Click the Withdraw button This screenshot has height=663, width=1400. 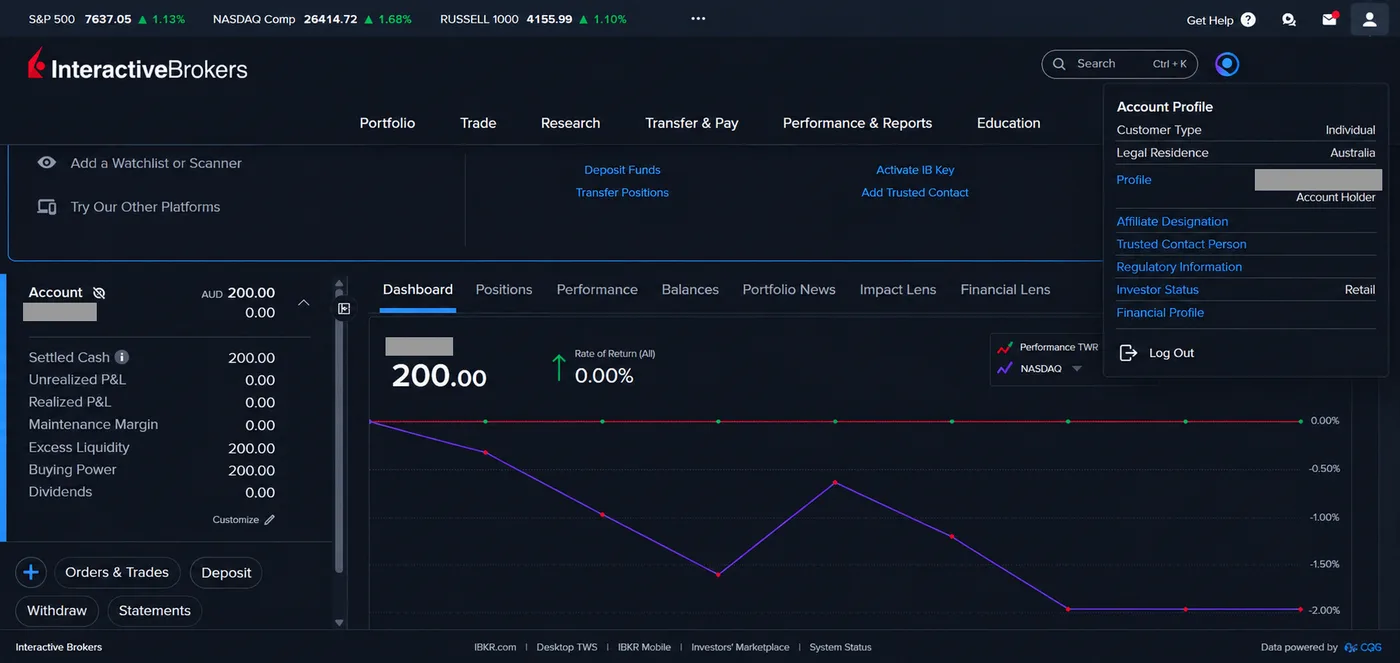click(57, 610)
